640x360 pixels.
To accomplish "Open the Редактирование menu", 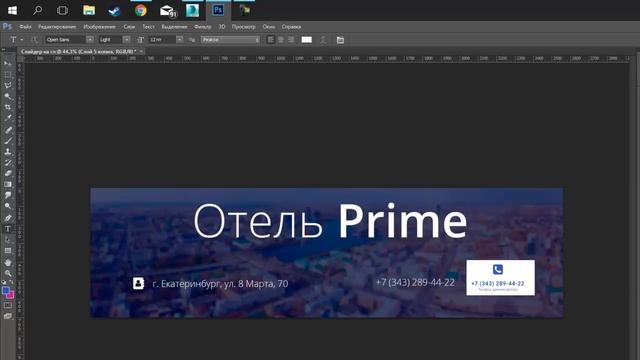I will [x=57, y=27].
